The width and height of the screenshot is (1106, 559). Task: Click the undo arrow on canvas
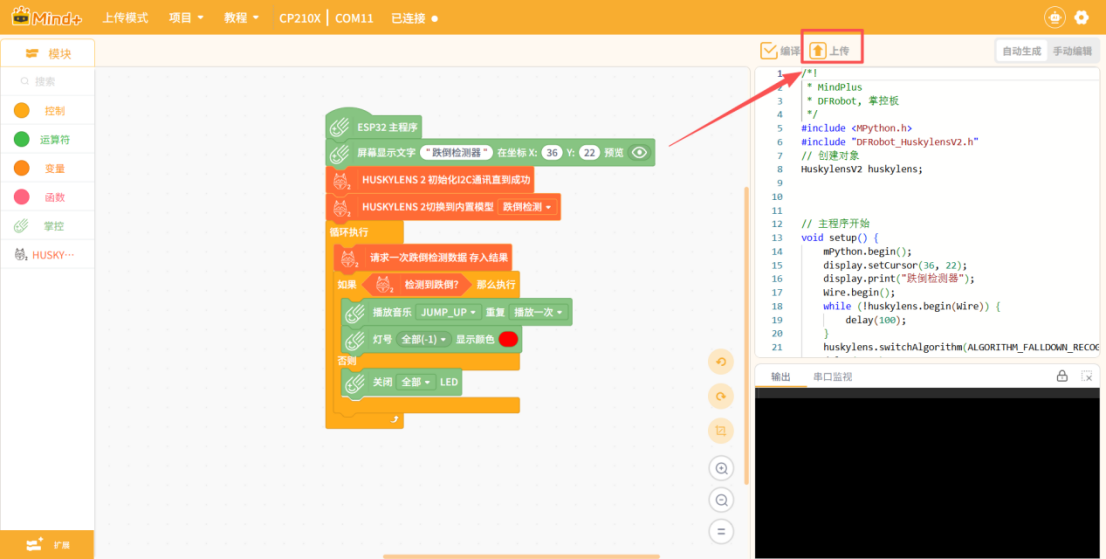(x=720, y=362)
